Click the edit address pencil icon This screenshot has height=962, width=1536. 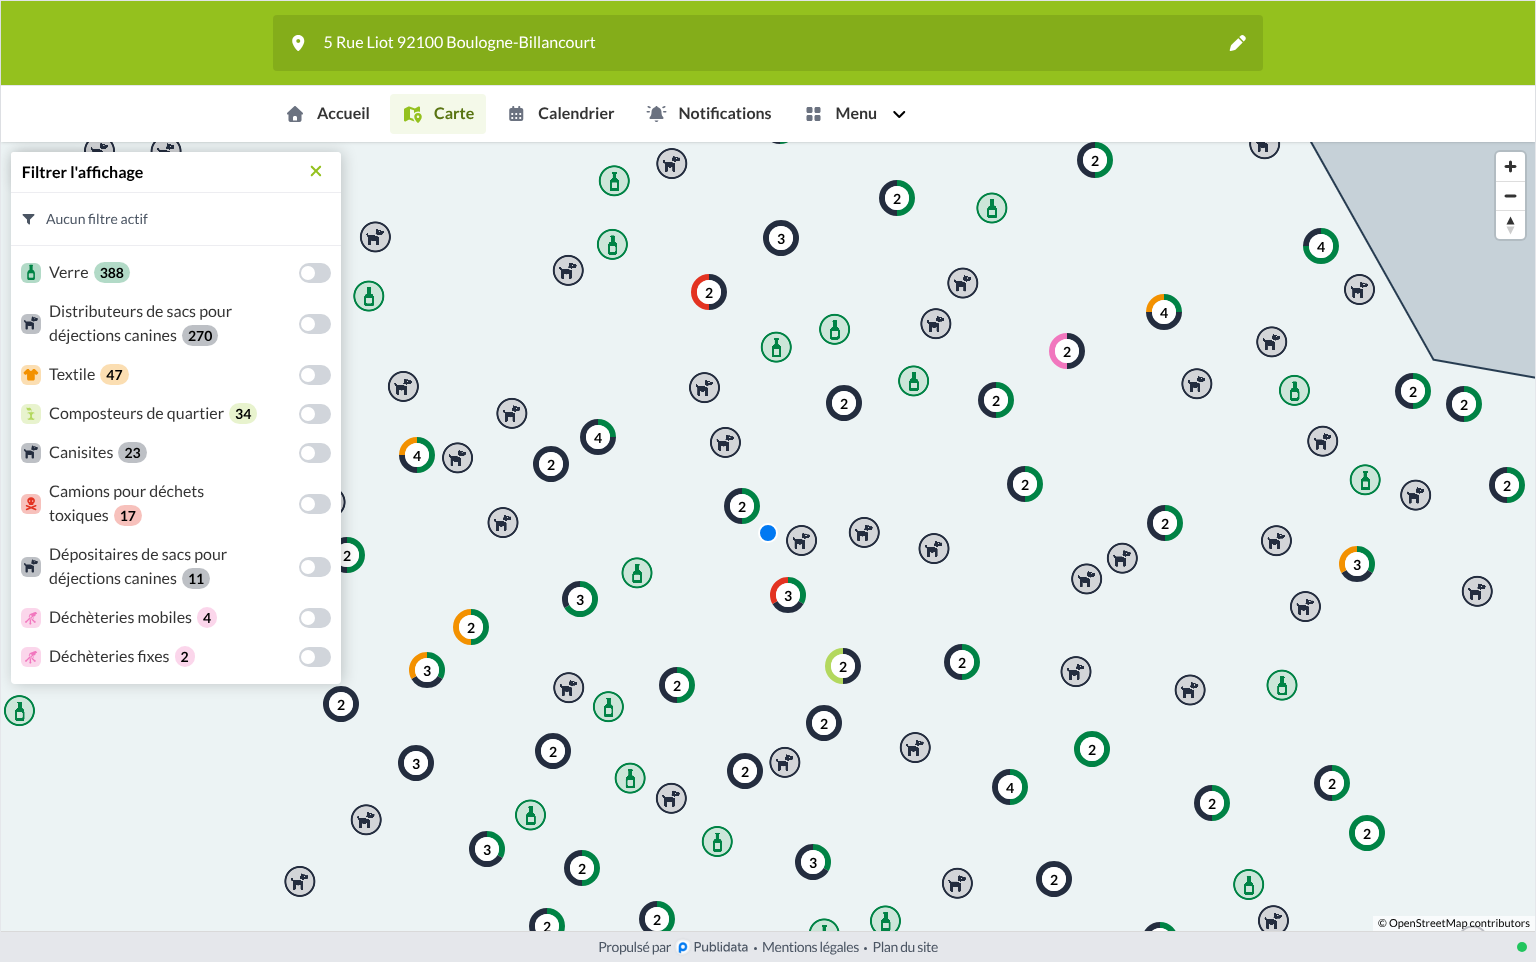click(1237, 43)
